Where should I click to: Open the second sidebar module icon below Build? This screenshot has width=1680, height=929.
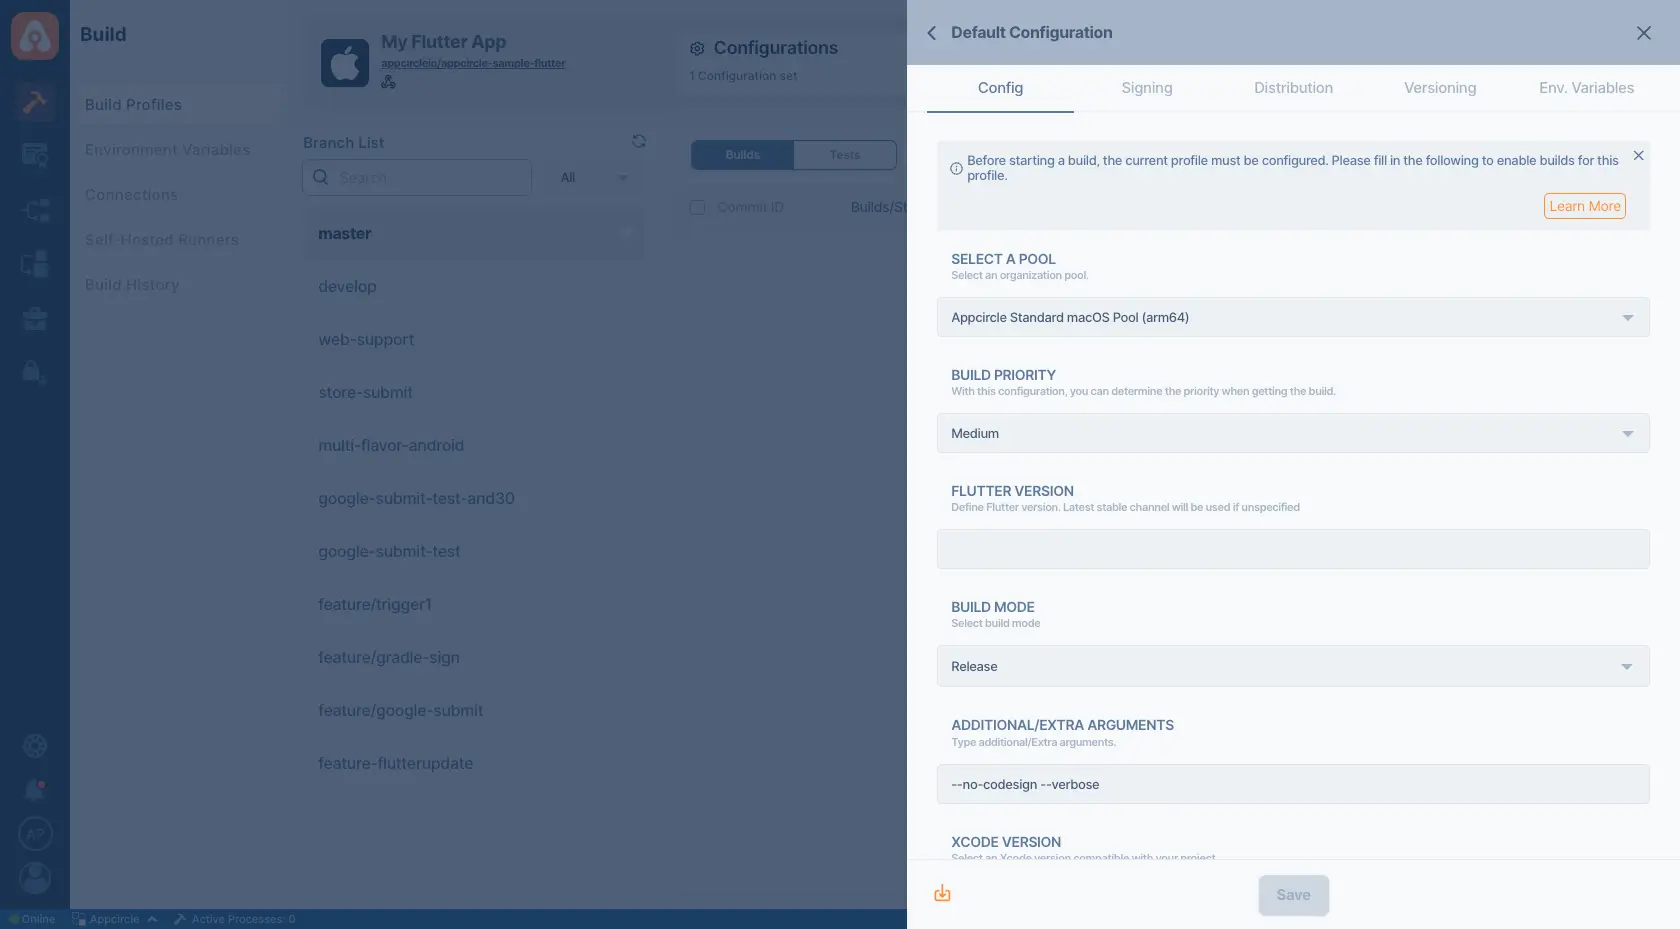[35, 155]
